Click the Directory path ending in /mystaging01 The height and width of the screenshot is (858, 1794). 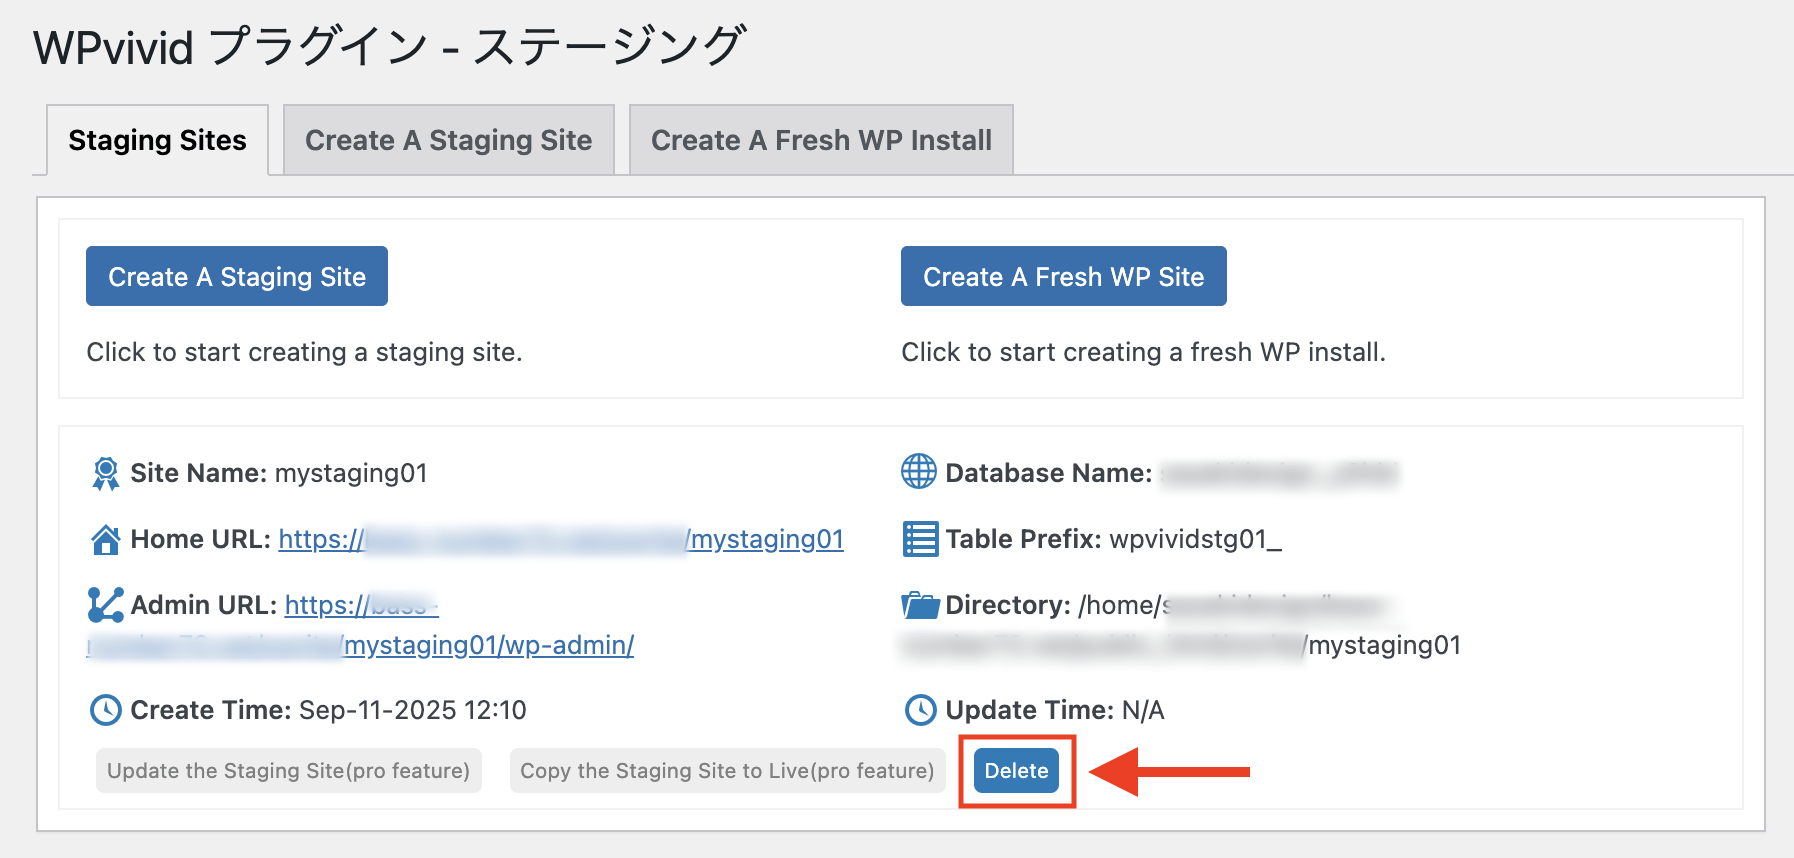1180,625
